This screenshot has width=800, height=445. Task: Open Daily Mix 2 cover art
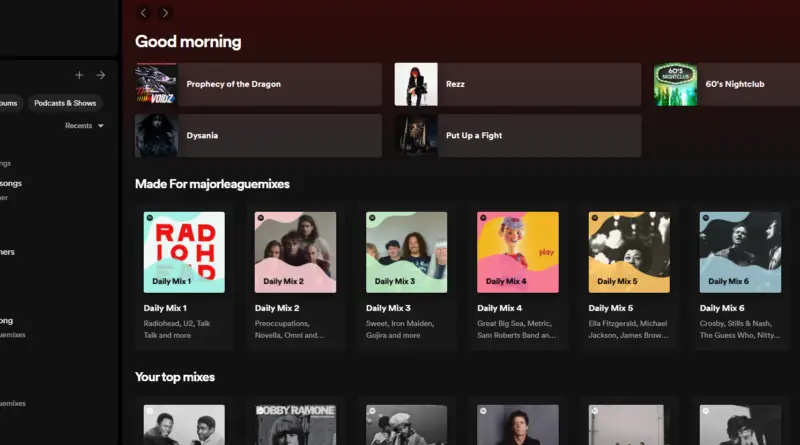pyautogui.click(x=295, y=252)
